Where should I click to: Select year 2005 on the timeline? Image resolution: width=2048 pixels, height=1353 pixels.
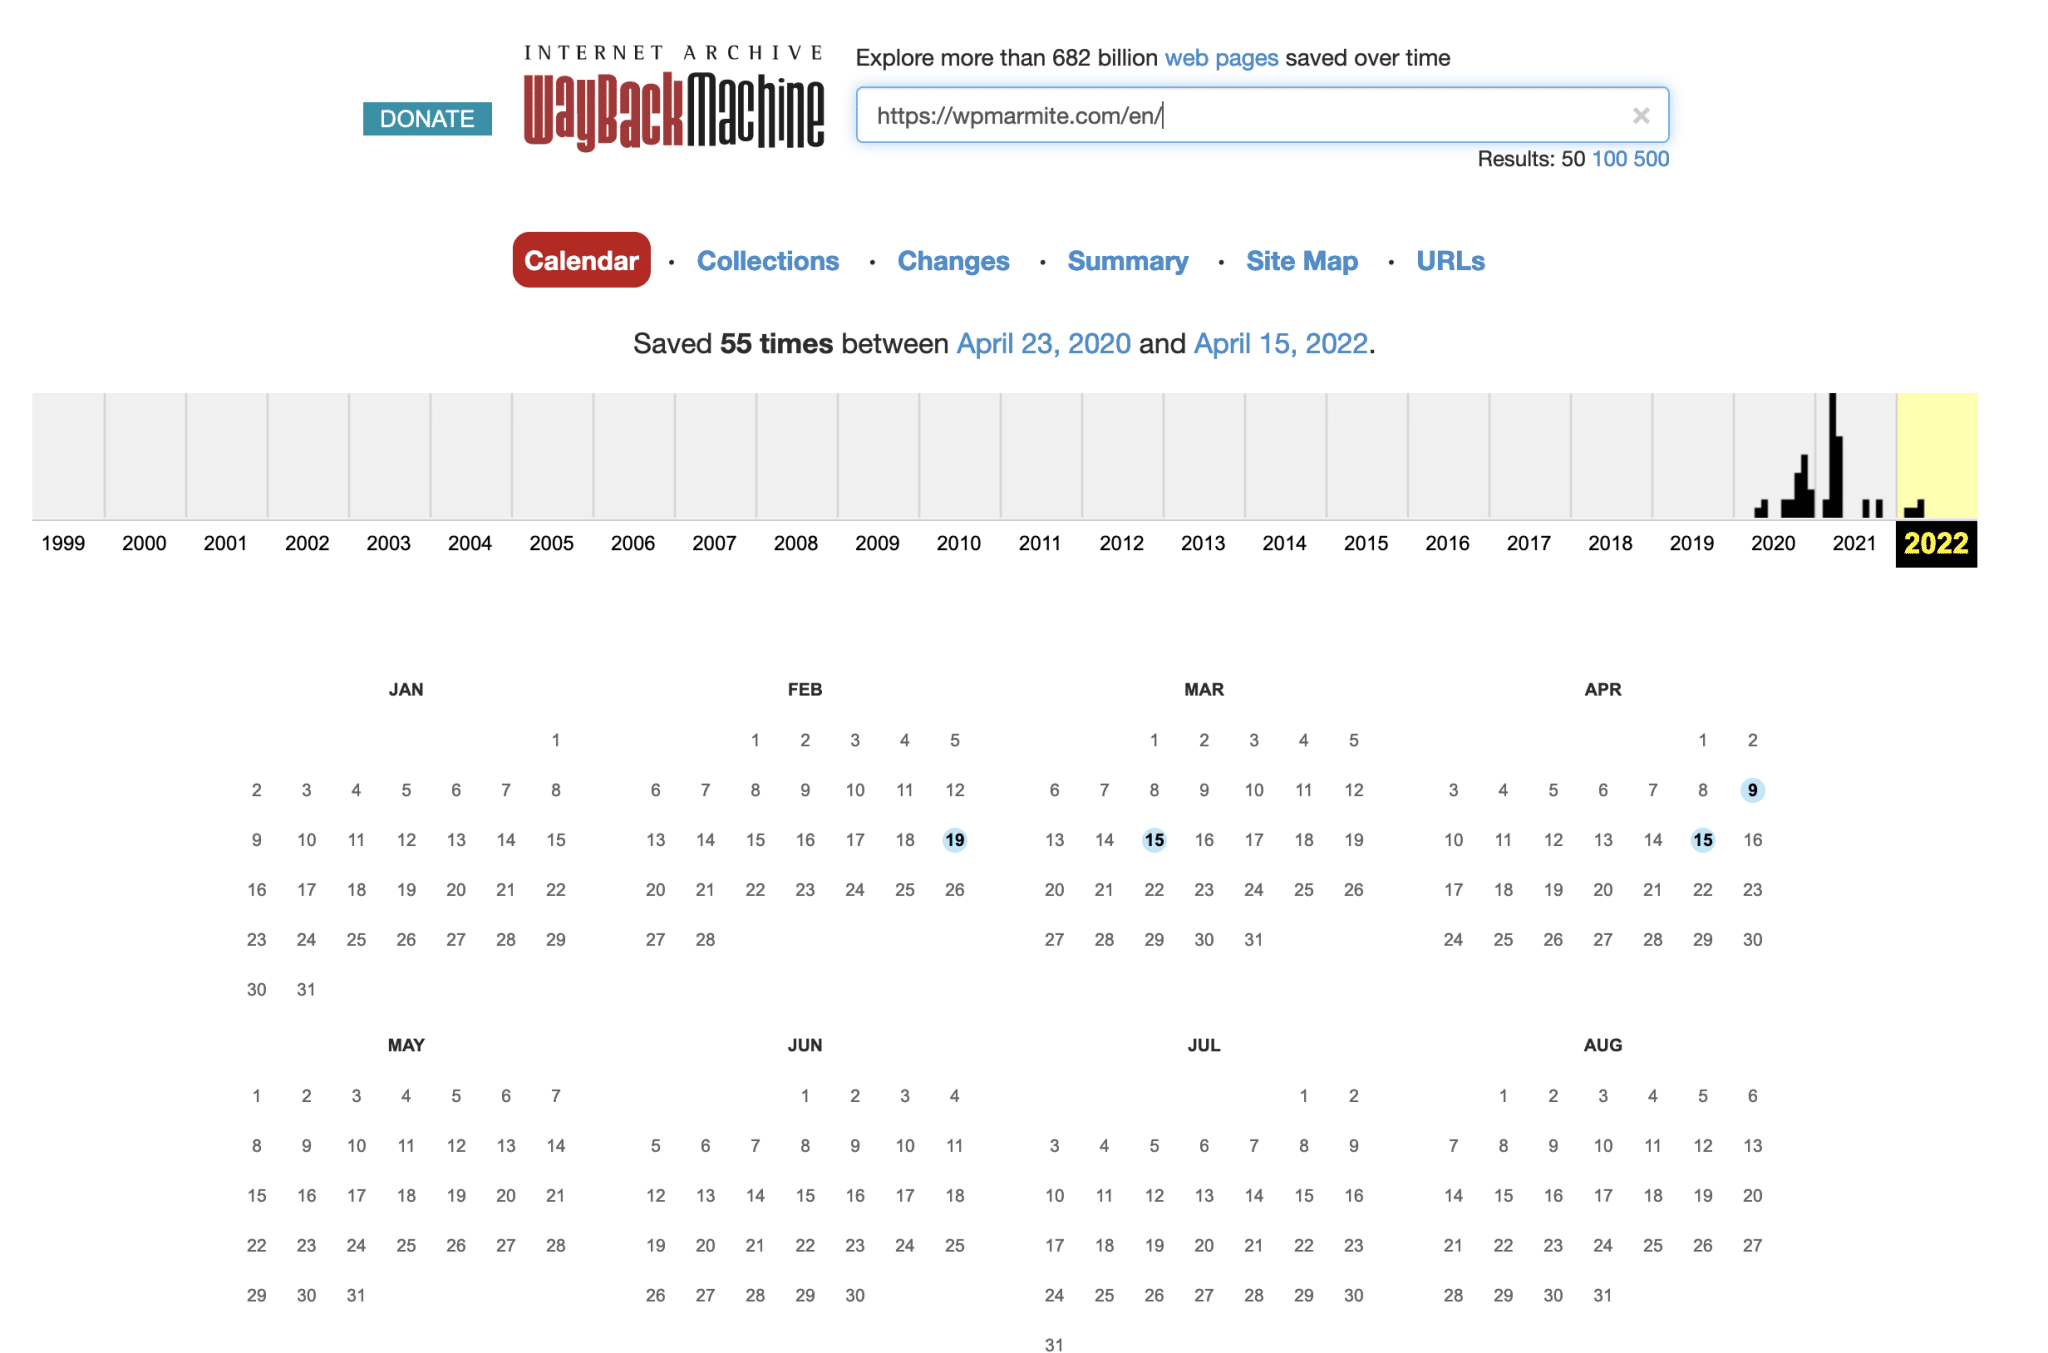551,543
